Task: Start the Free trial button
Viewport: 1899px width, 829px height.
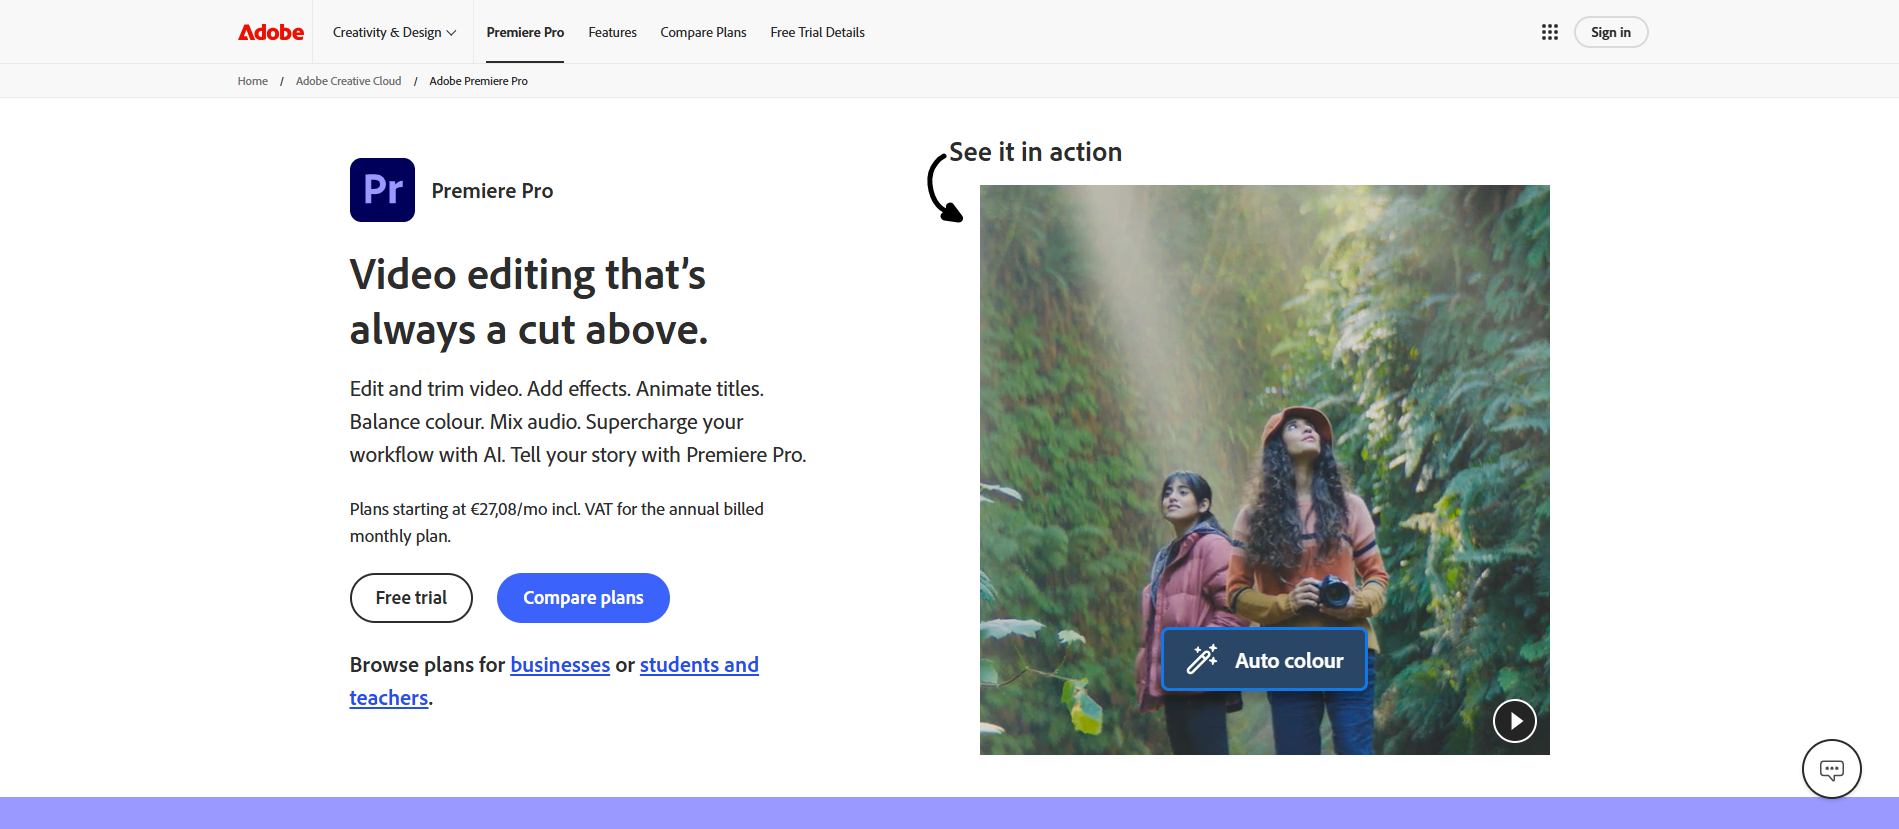Action: [411, 598]
